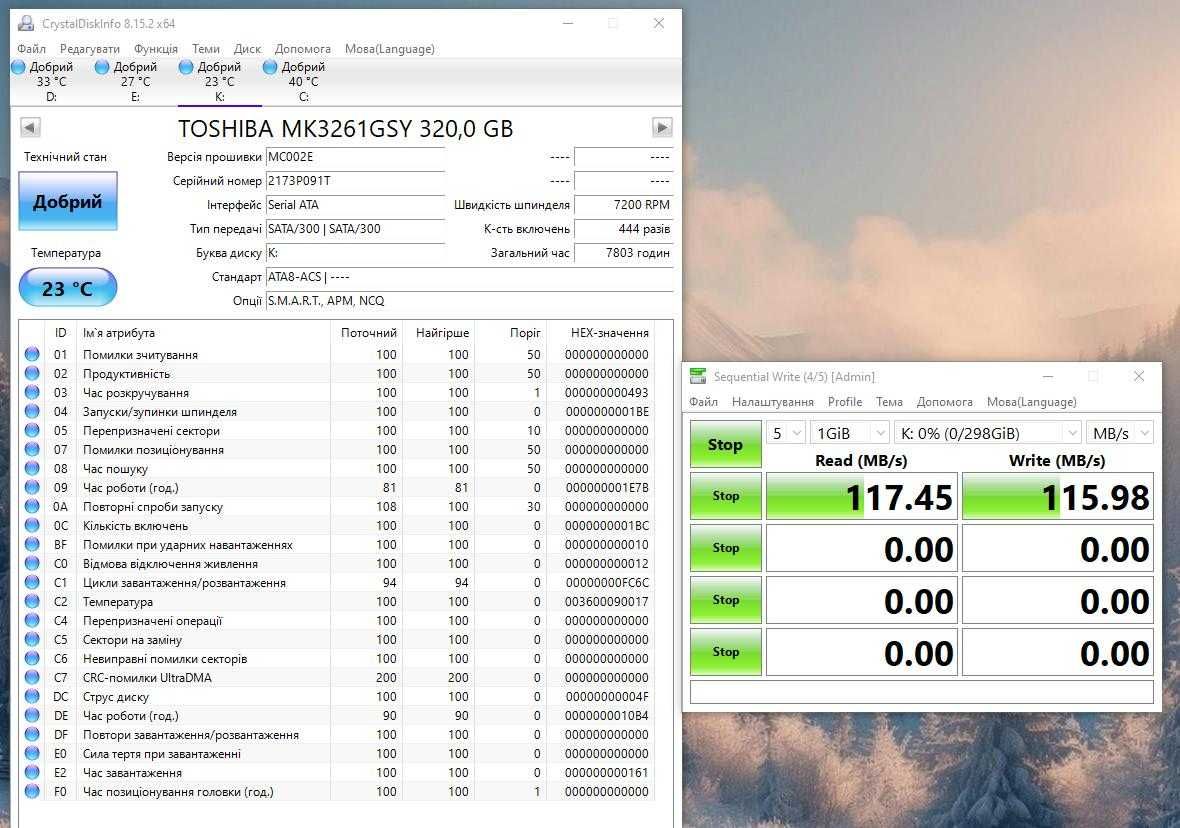The width and height of the screenshot is (1180, 828).
Task: Click status orb of disk E:
Action: 102,67
